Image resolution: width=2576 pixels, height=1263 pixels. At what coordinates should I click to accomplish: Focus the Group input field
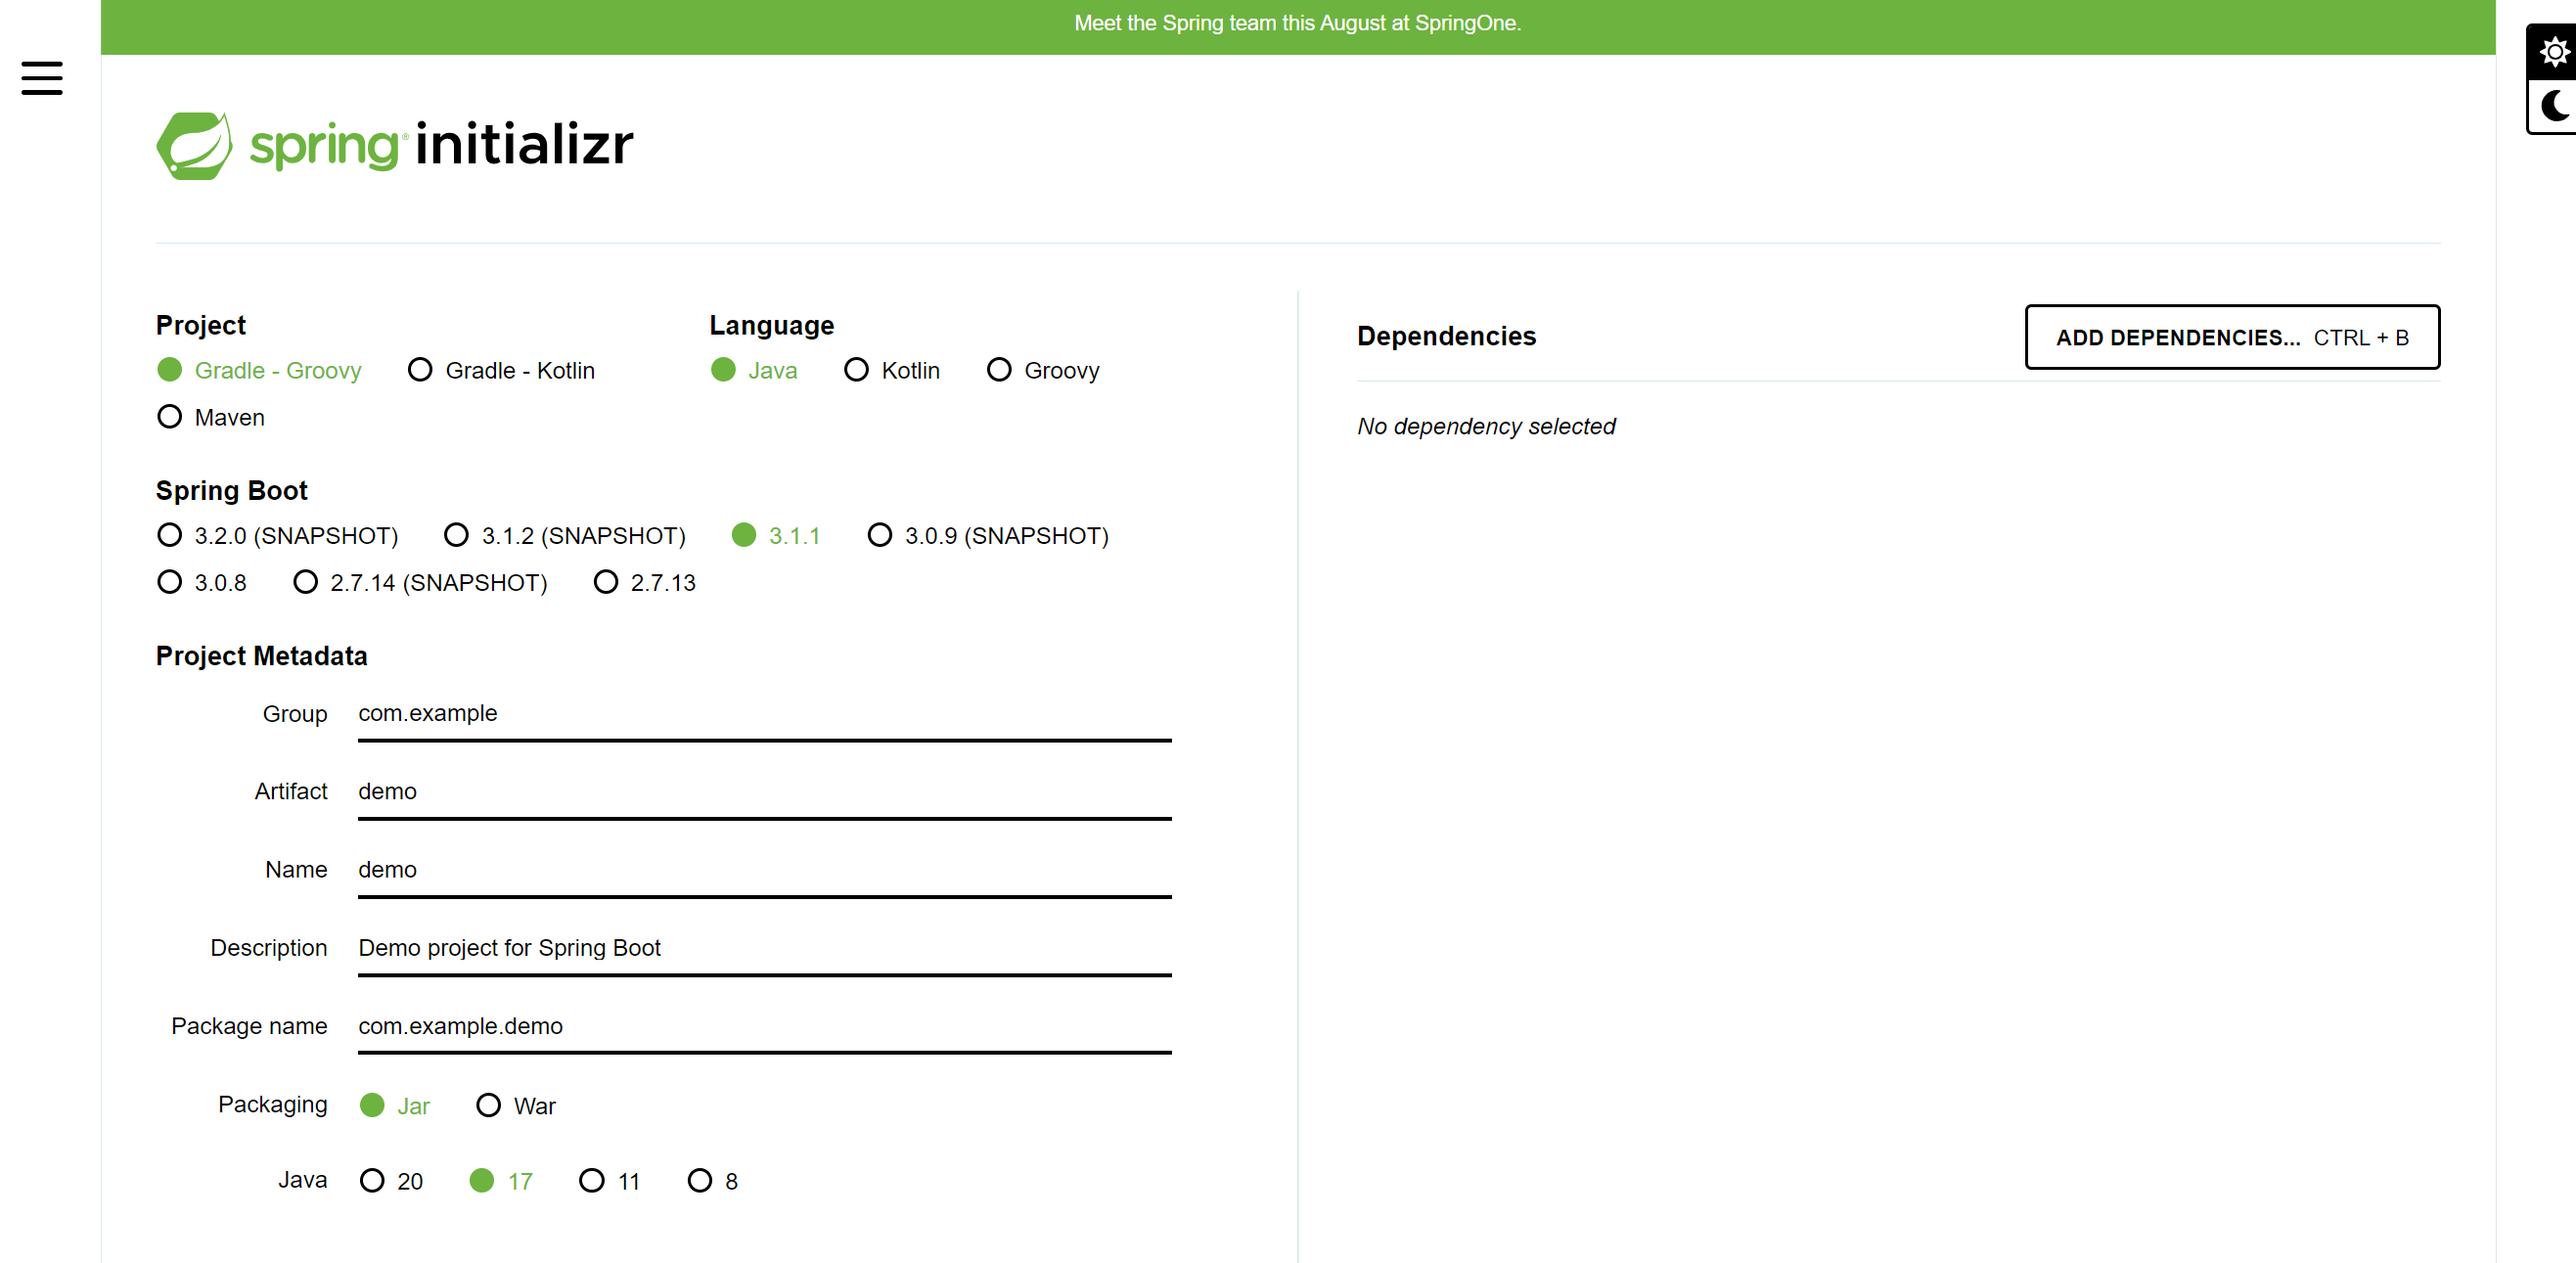764,715
